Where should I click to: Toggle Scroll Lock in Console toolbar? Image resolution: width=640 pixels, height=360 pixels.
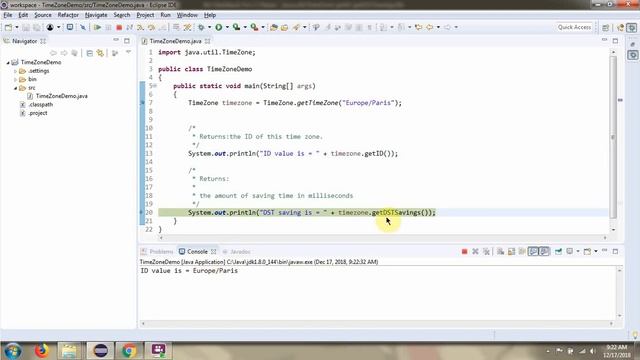[x=511, y=251]
